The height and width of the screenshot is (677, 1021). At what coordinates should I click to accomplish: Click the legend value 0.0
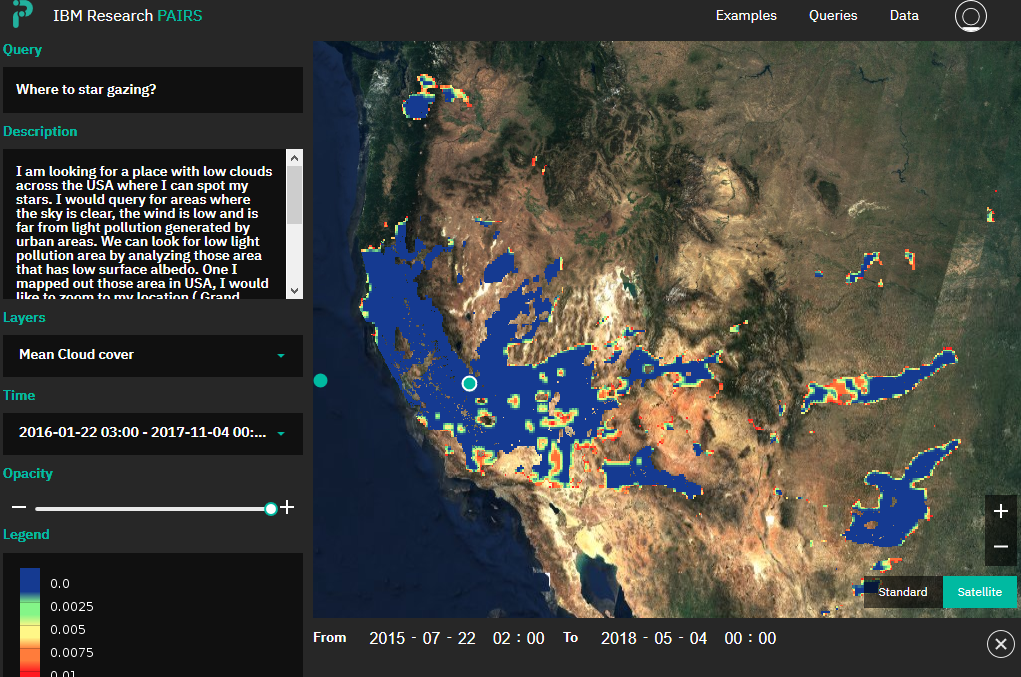[60, 584]
